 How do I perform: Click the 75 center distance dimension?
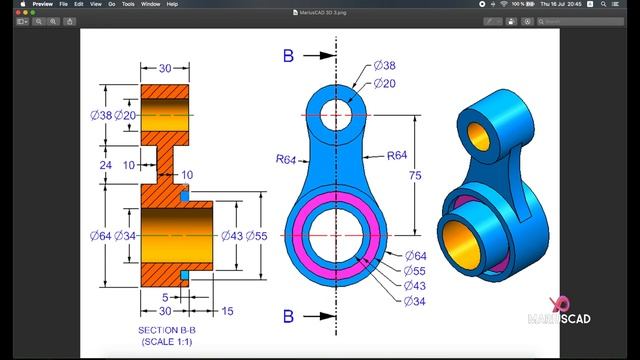[x=415, y=176]
